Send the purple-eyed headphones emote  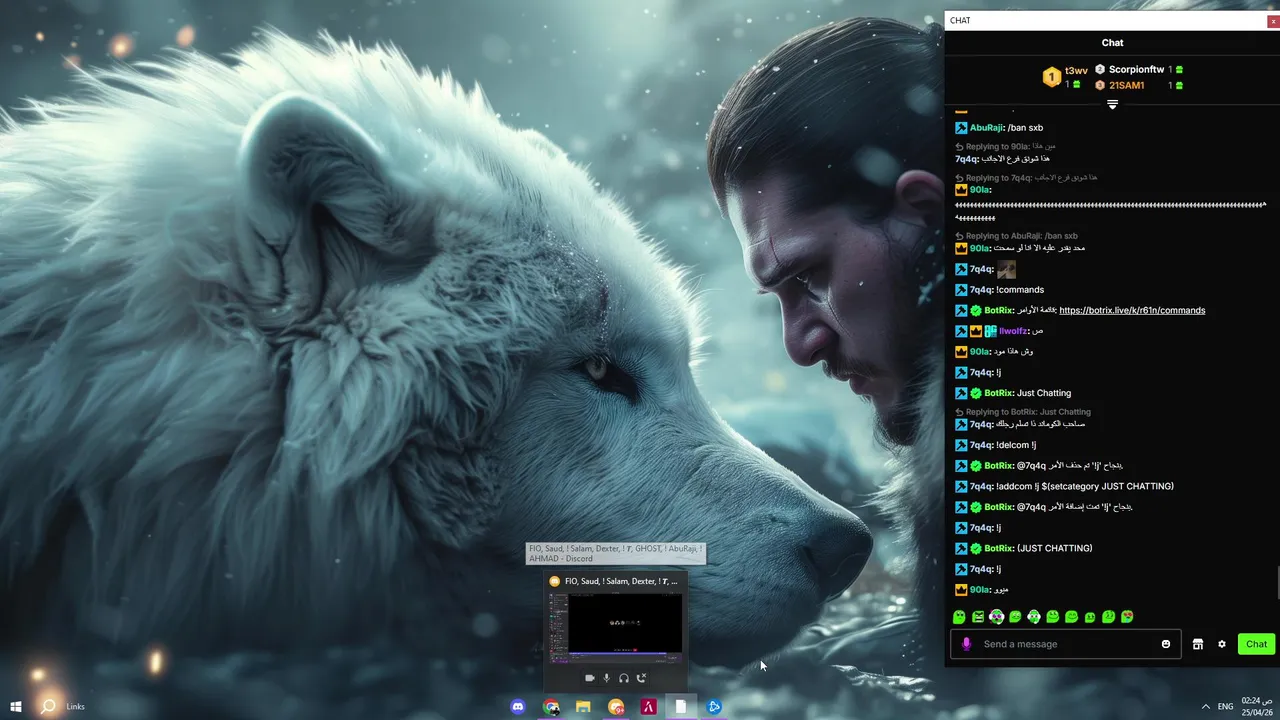(997, 617)
